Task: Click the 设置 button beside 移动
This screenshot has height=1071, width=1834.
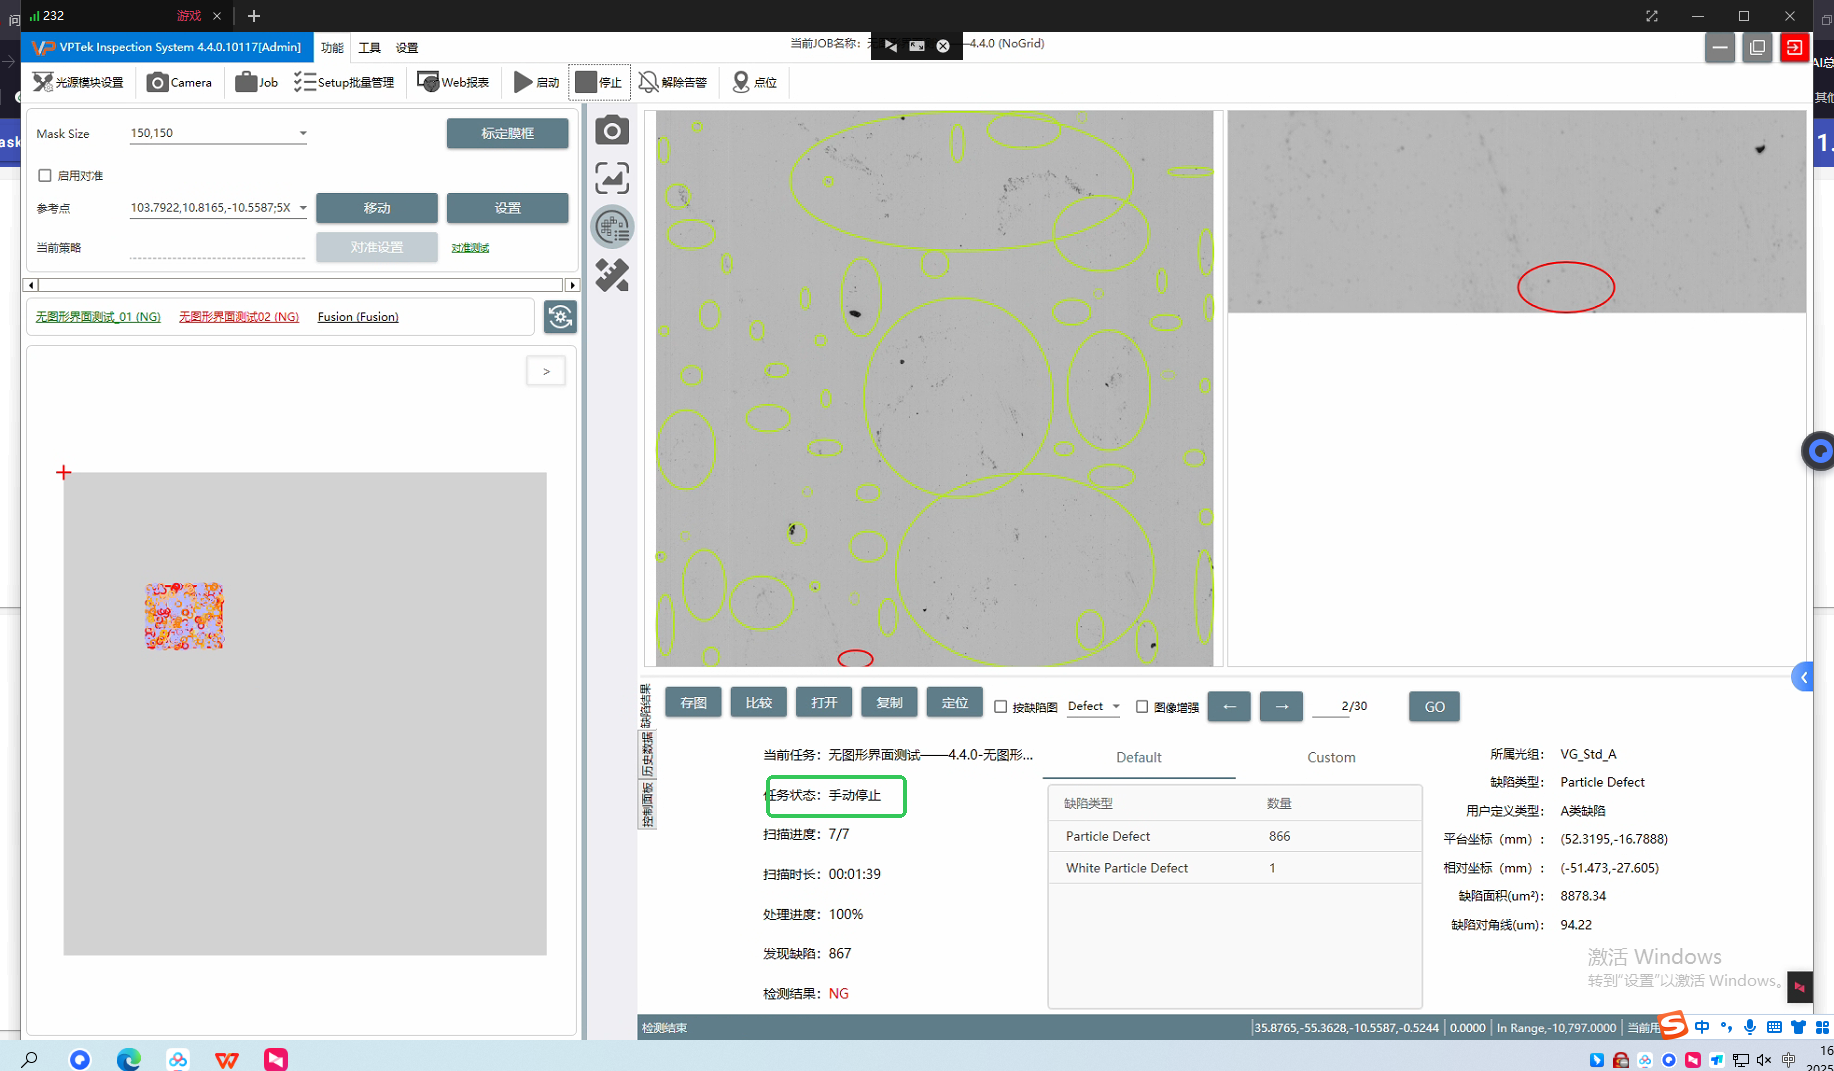Action: click(x=507, y=208)
